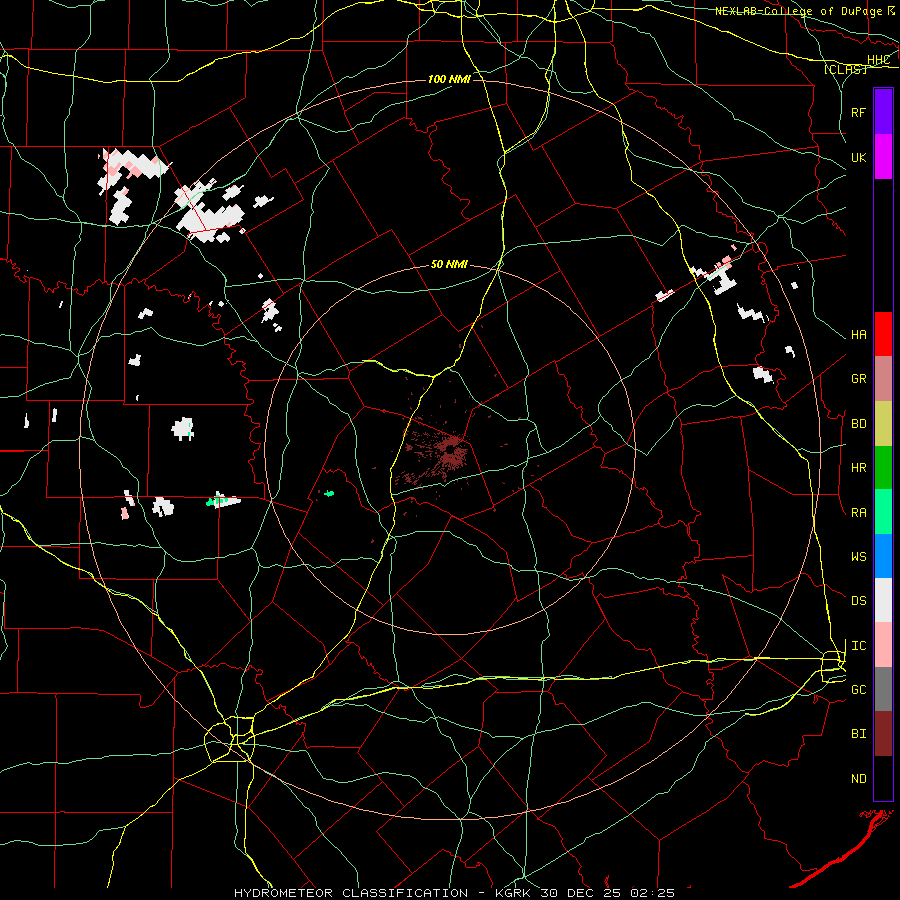
Task: Click the HA legend label
Action: (x=858, y=334)
